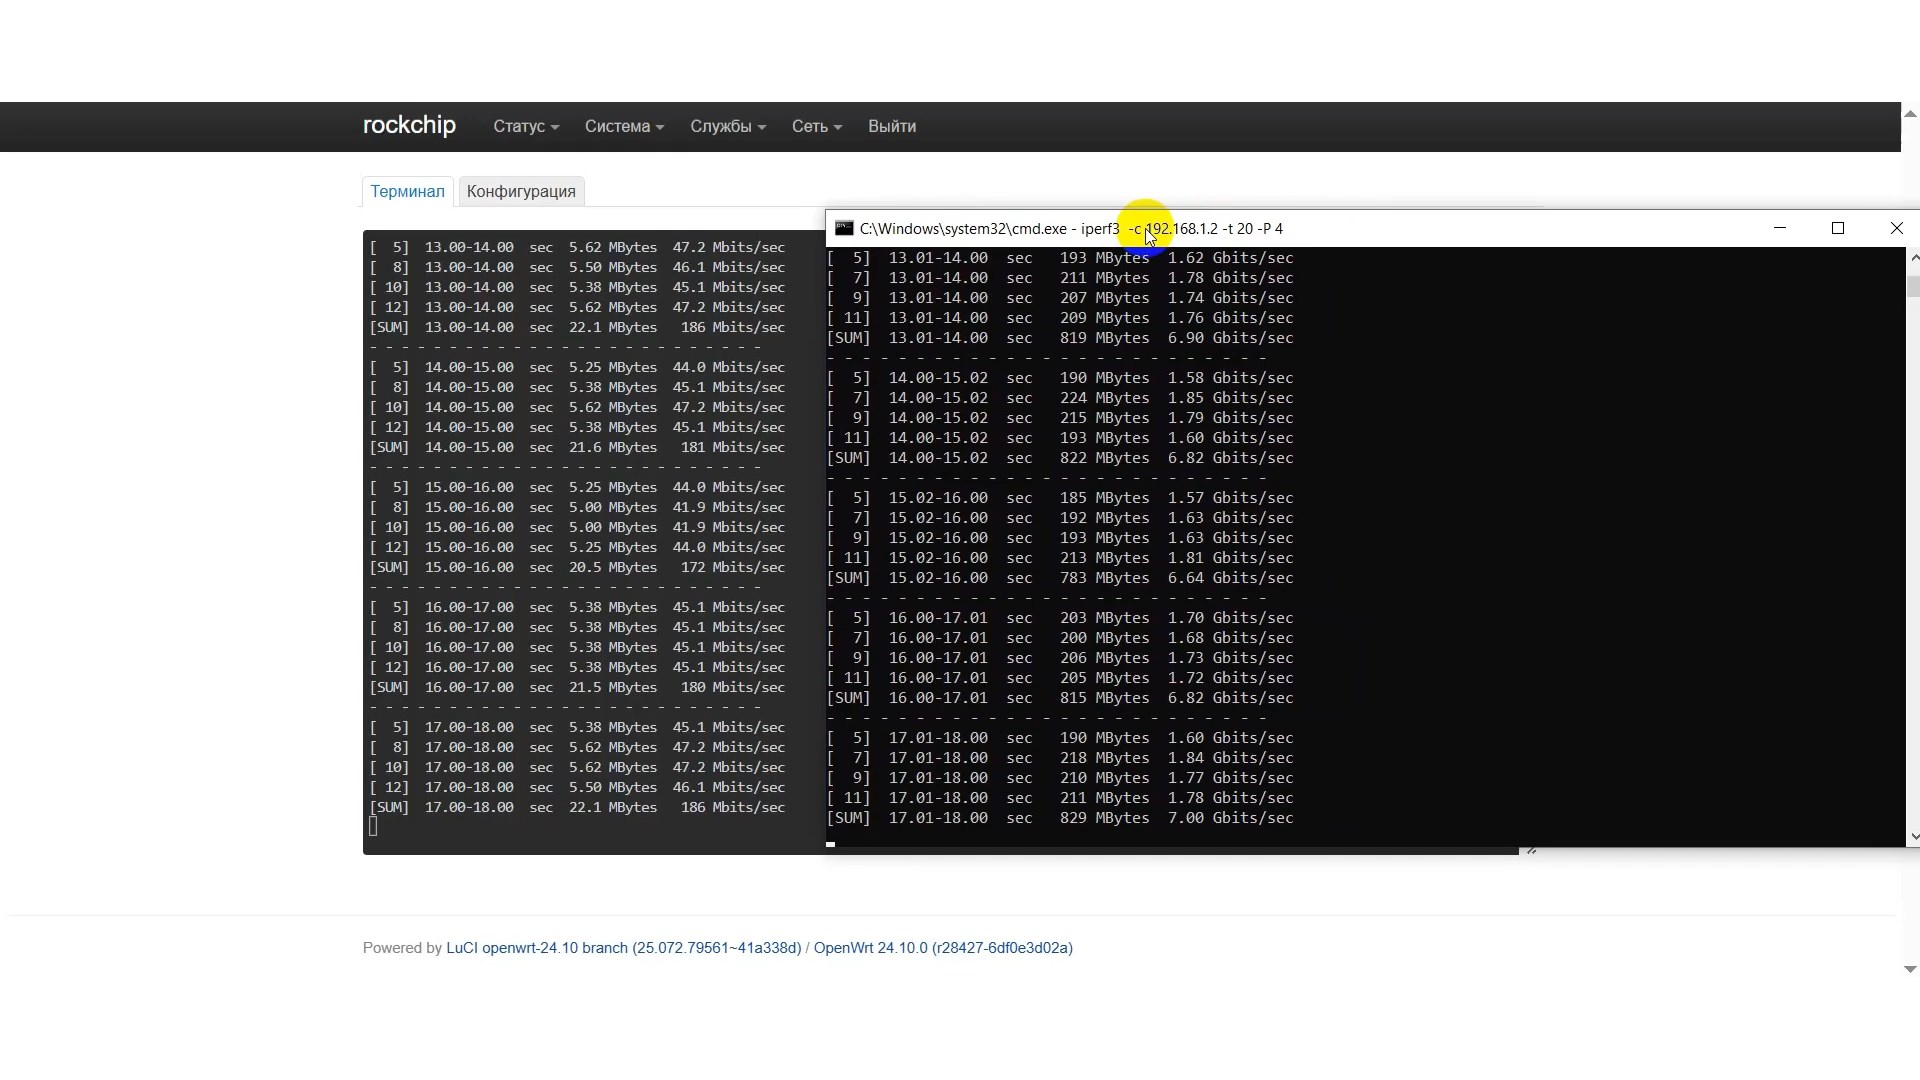Open the Сеть dropdown menu
Screen dimensions: 1920x1080
(x=817, y=126)
